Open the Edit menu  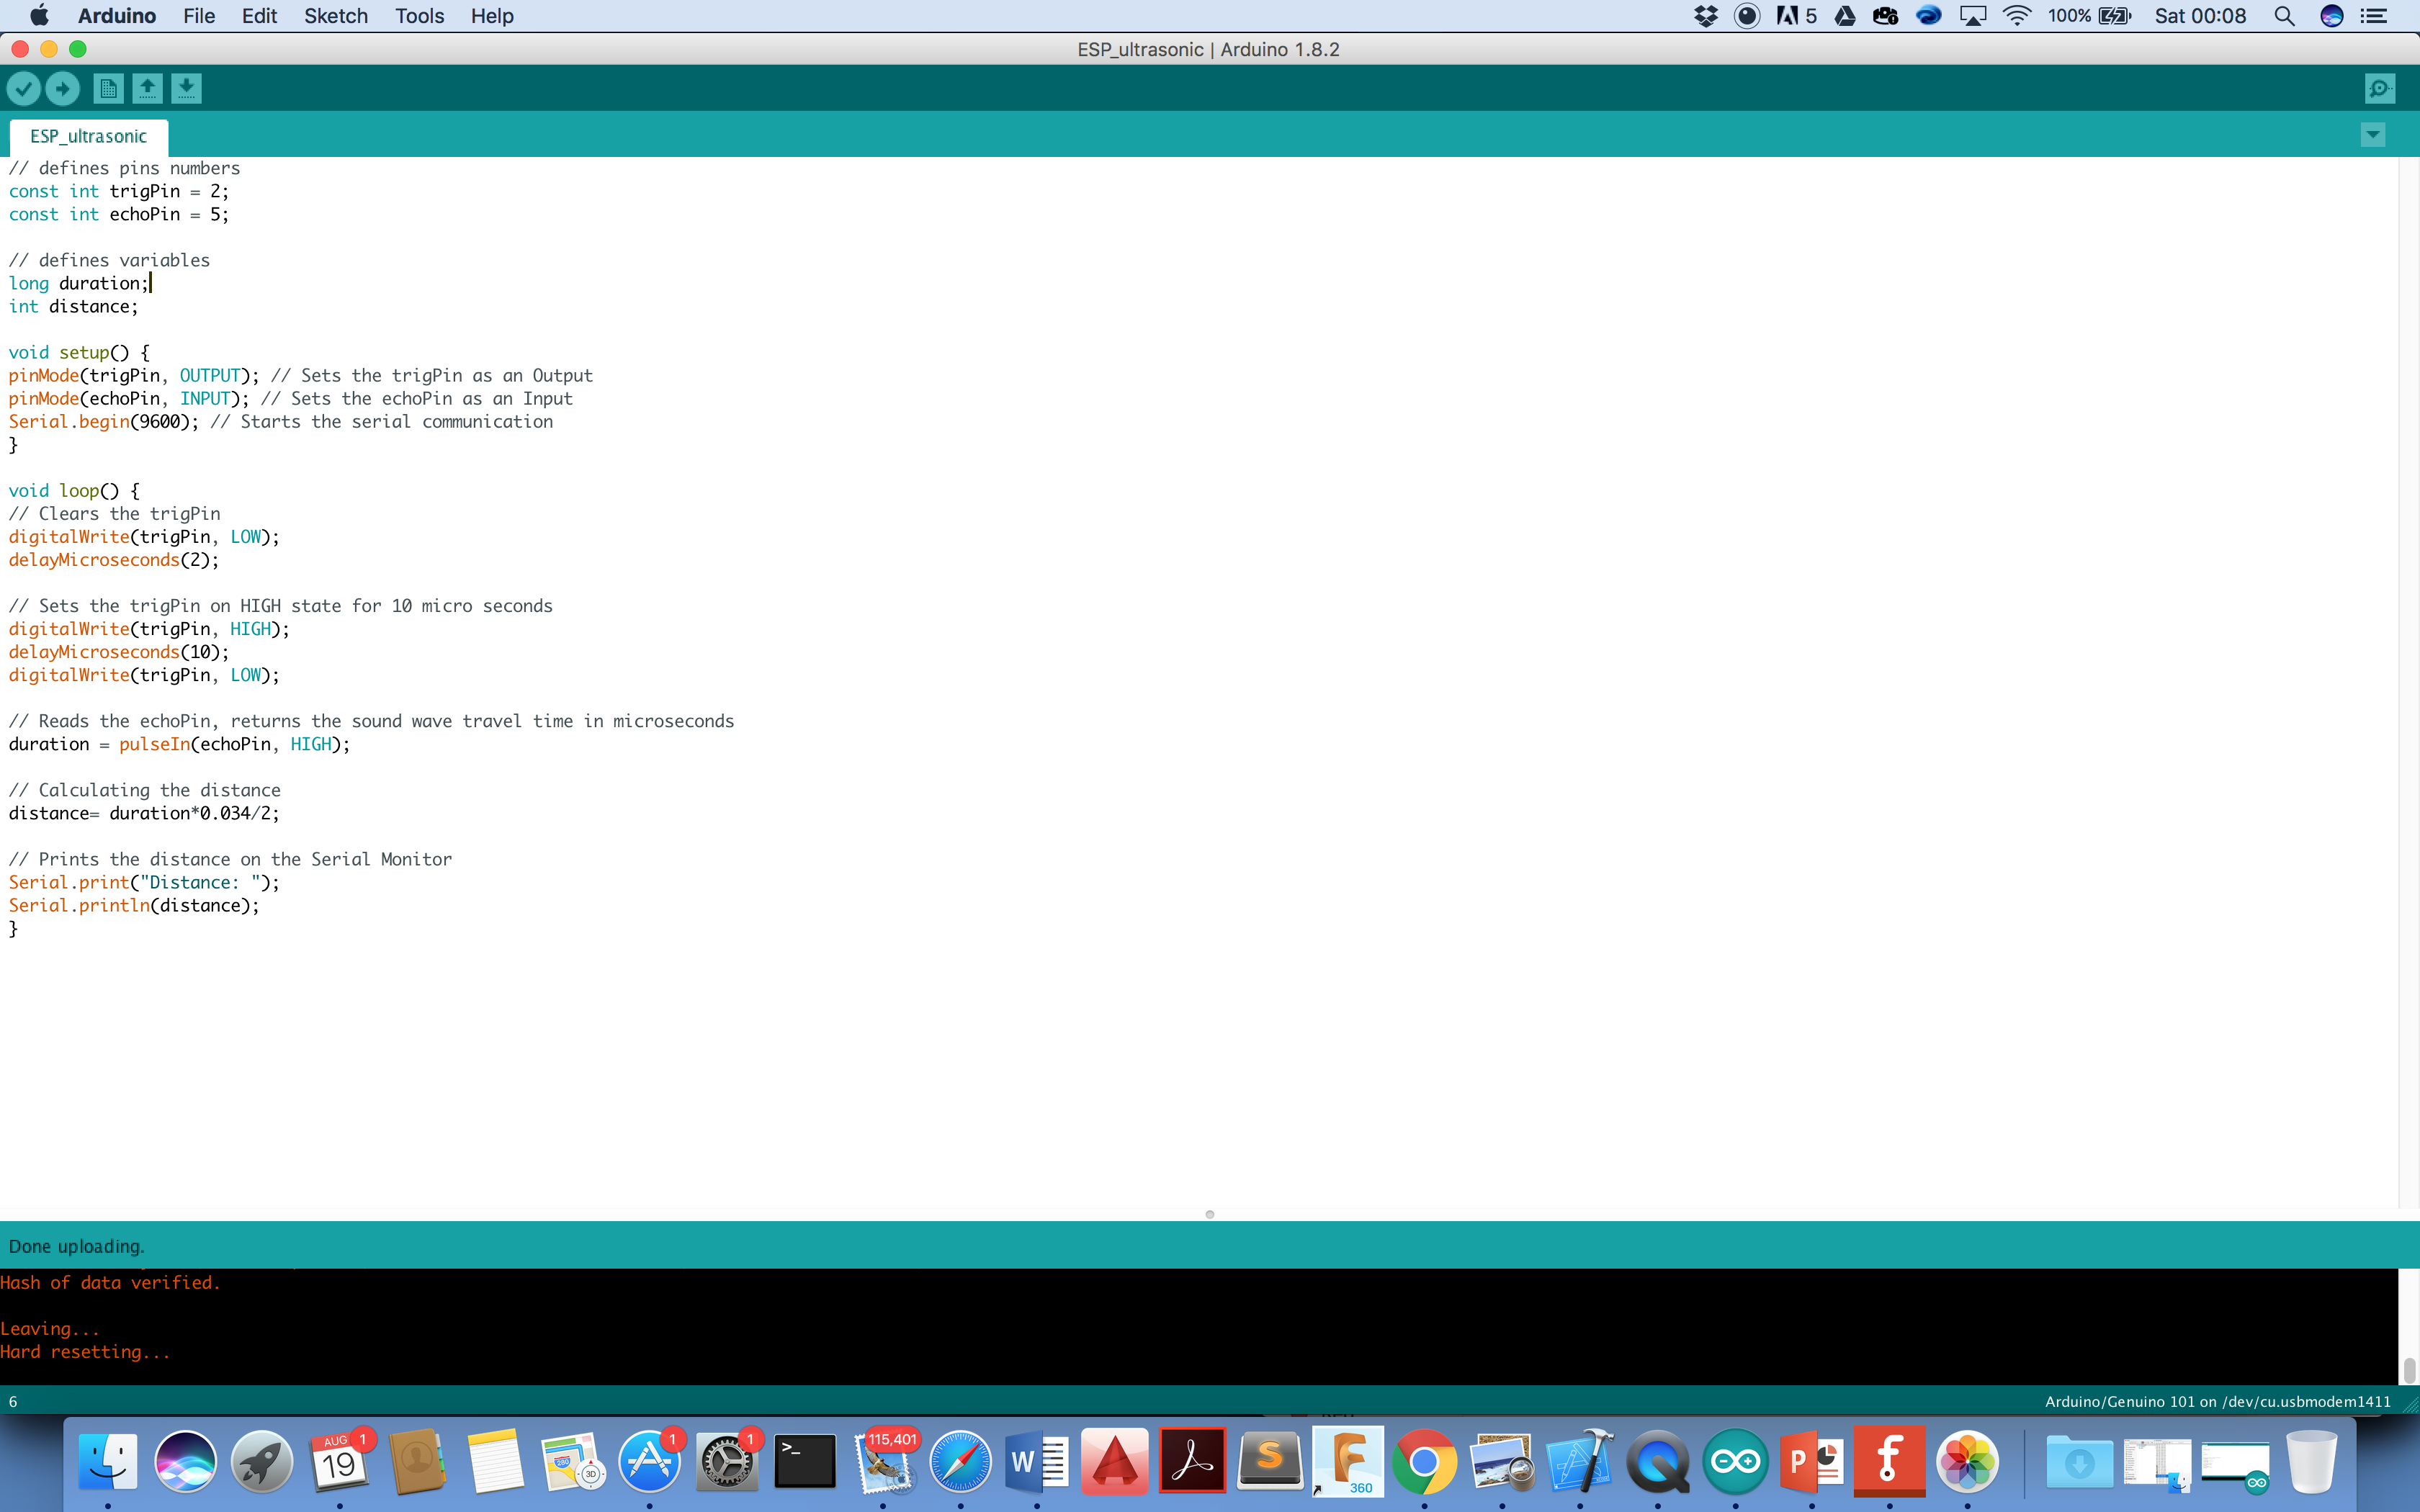click(259, 16)
